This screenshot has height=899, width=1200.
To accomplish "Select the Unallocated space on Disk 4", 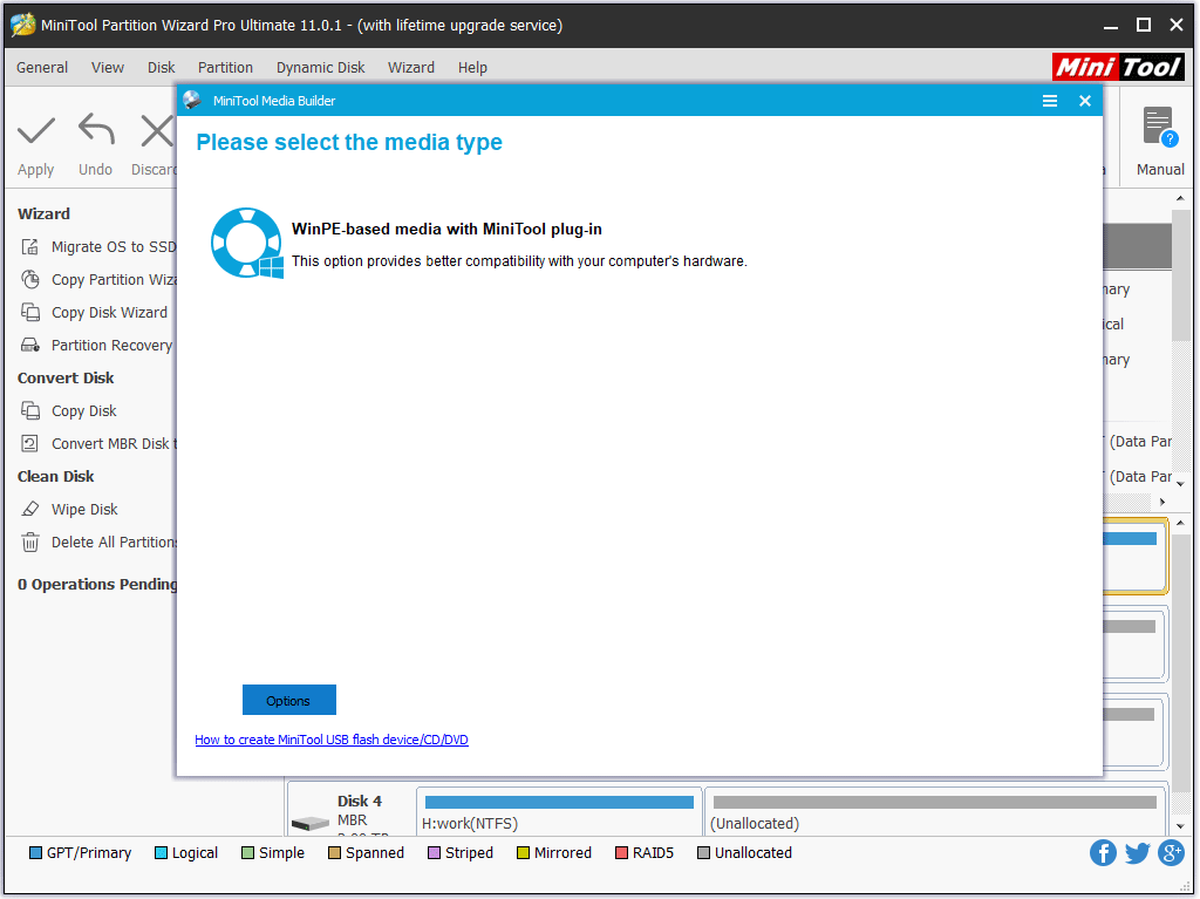I will [935, 811].
